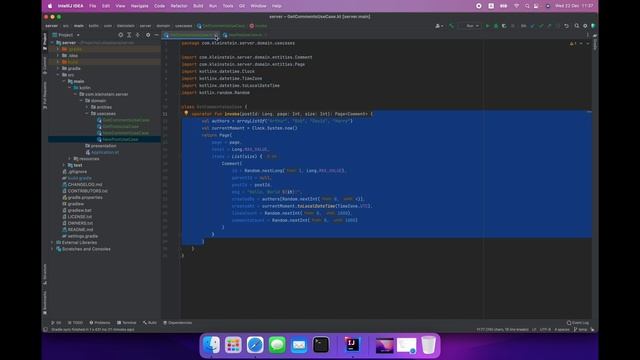Toggle the Commit tool window stripe button
Screen dimensions: 640x360
click(x=44, y=65)
